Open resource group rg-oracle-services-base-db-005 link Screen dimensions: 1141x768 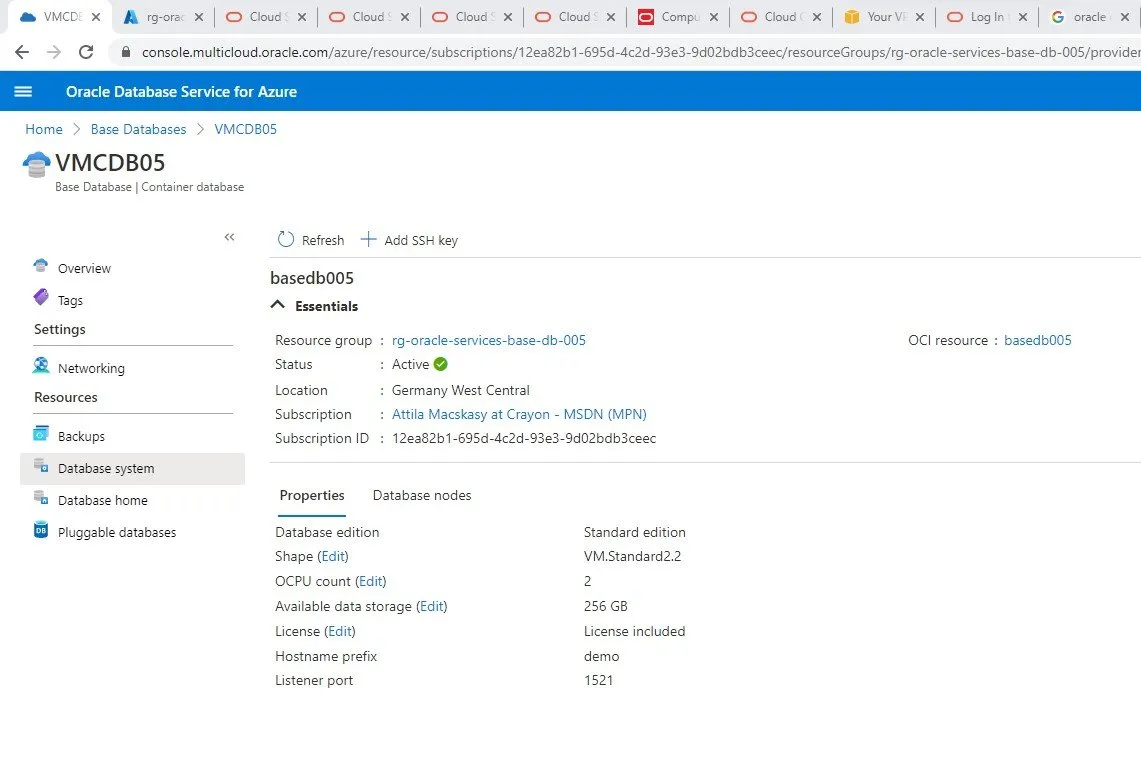pyautogui.click(x=488, y=340)
